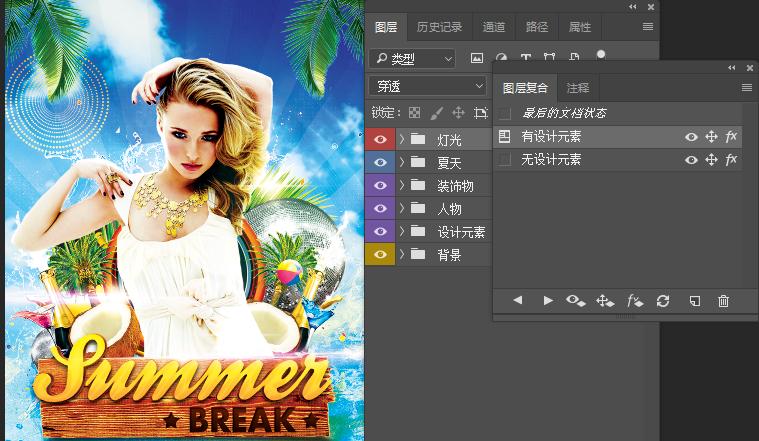Click apply-comp icon beside 有设计元素
The height and width of the screenshot is (441, 759).
tap(504, 137)
